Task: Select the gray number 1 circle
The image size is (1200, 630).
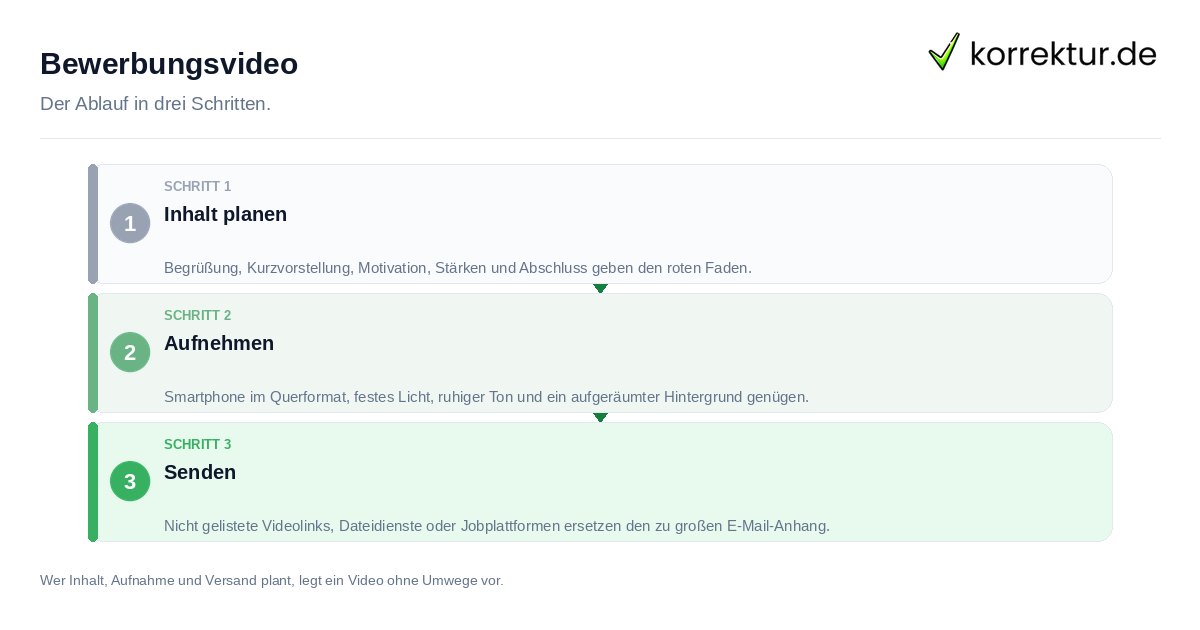Action: 130,223
